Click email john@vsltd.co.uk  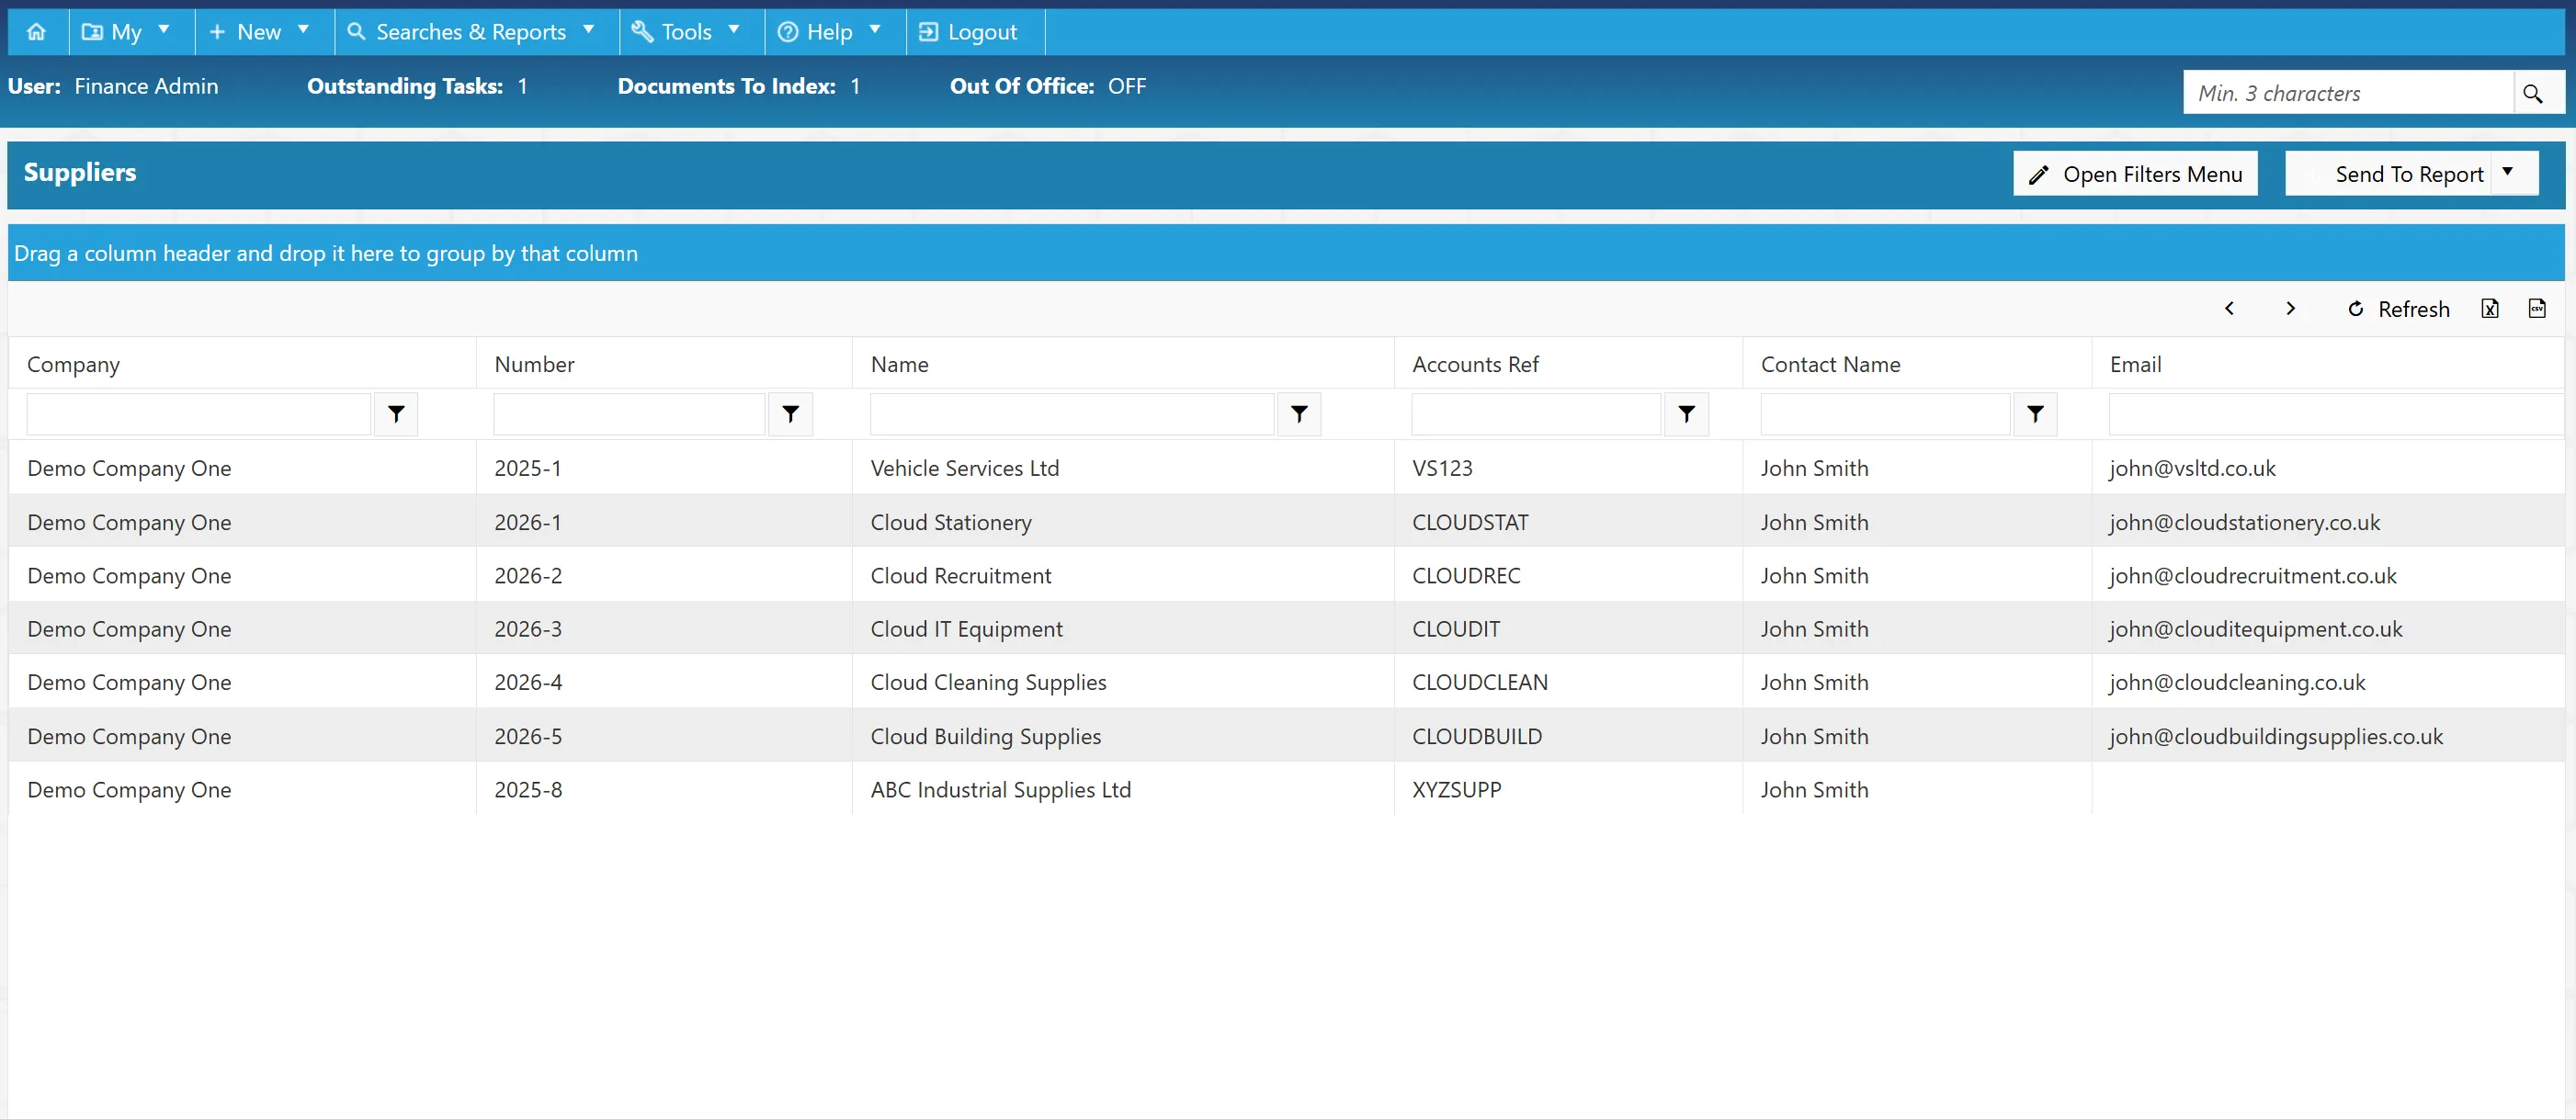pyautogui.click(x=2192, y=468)
